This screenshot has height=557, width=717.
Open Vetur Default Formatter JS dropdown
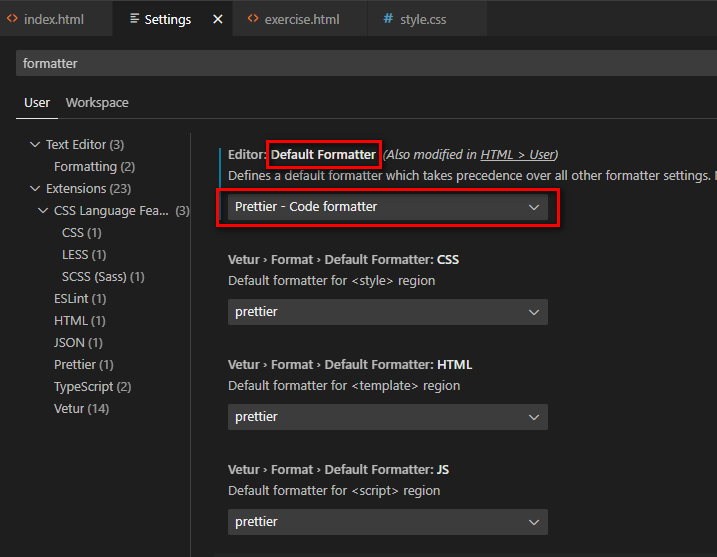388,522
